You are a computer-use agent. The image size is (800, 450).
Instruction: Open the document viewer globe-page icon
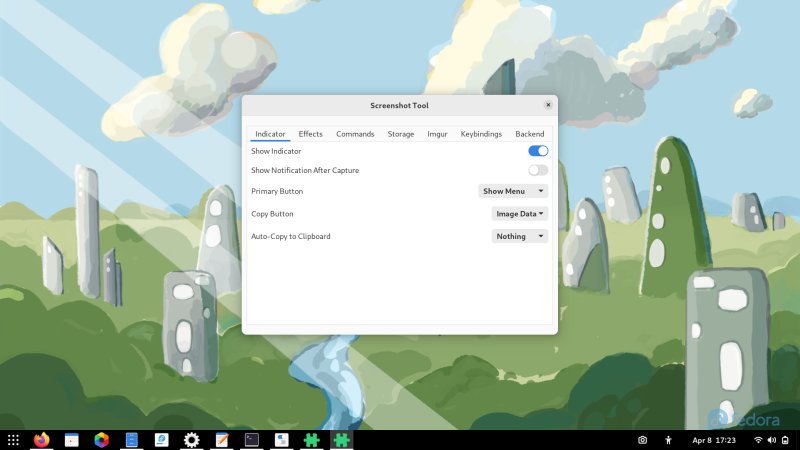pyautogui.click(x=162, y=440)
